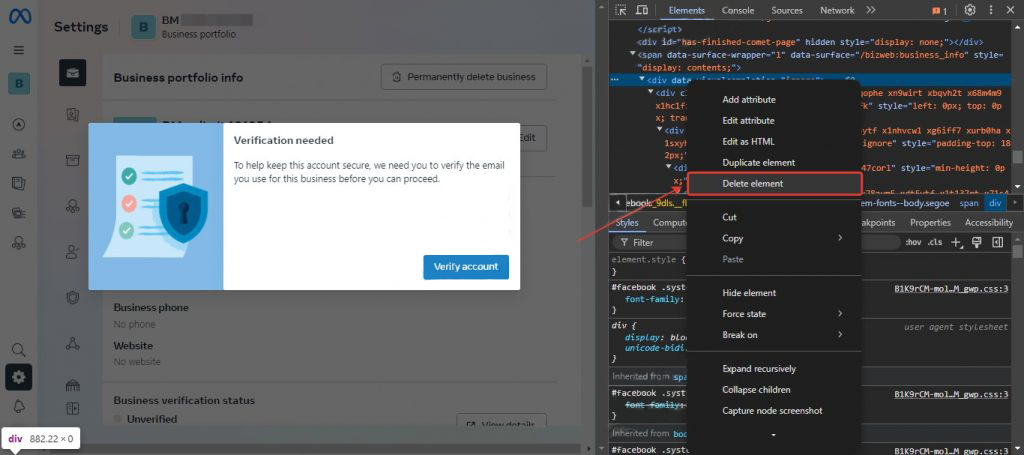Viewport: 1024px width, 455px height.
Task: Click the B business avatar in left sidebar
Action: tap(19, 84)
